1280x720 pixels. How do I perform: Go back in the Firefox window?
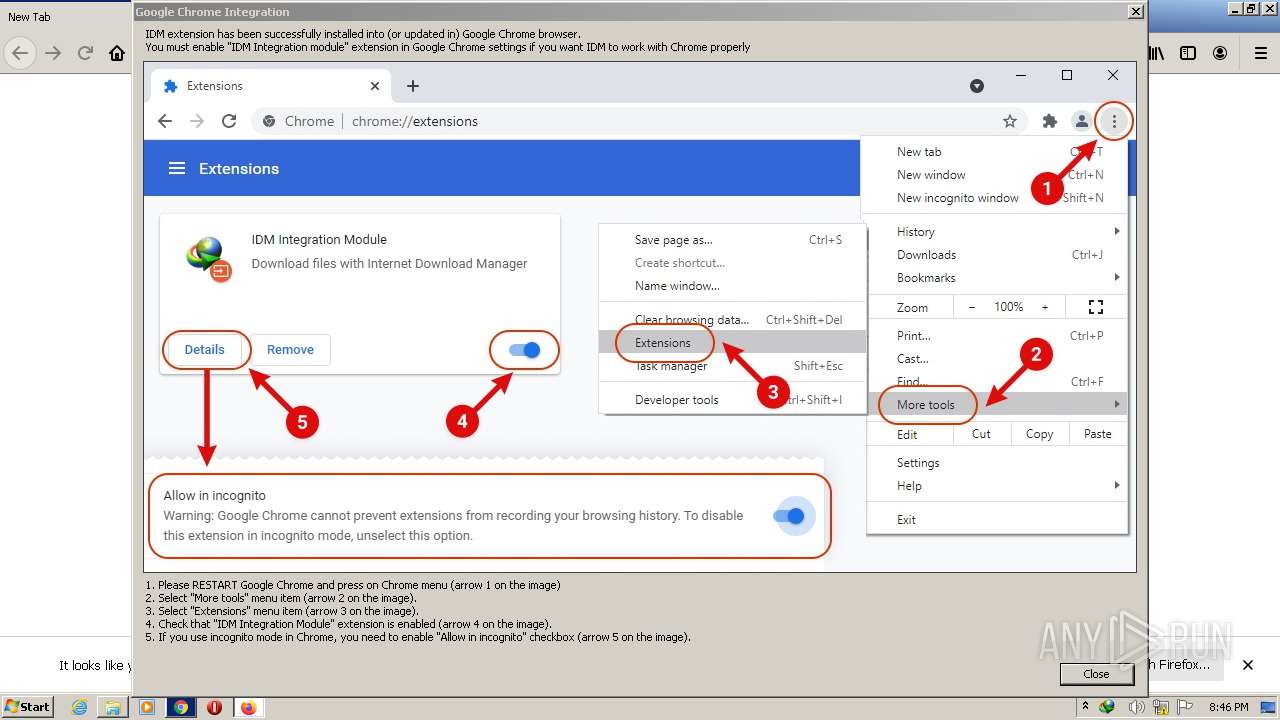(x=20, y=53)
